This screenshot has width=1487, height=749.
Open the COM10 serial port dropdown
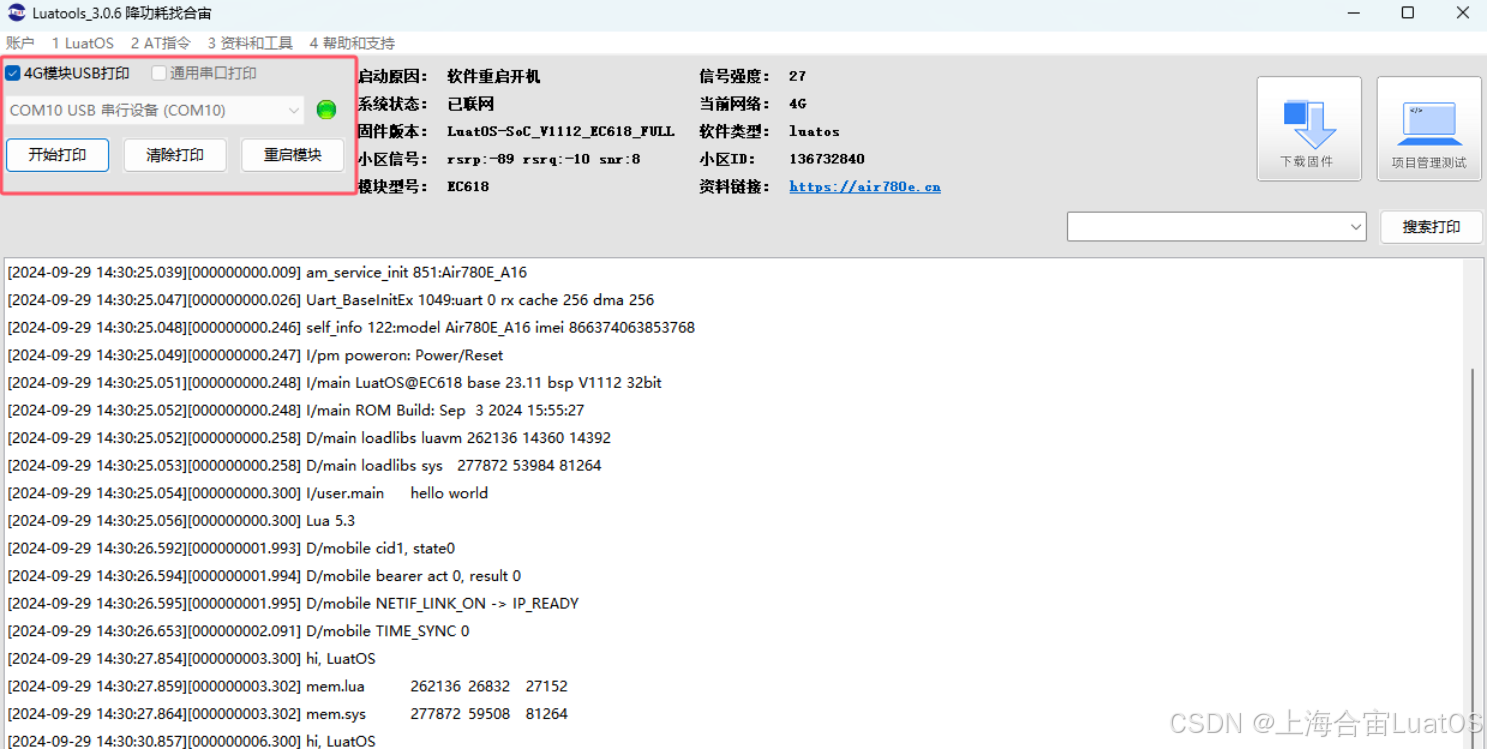tap(292, 110)
